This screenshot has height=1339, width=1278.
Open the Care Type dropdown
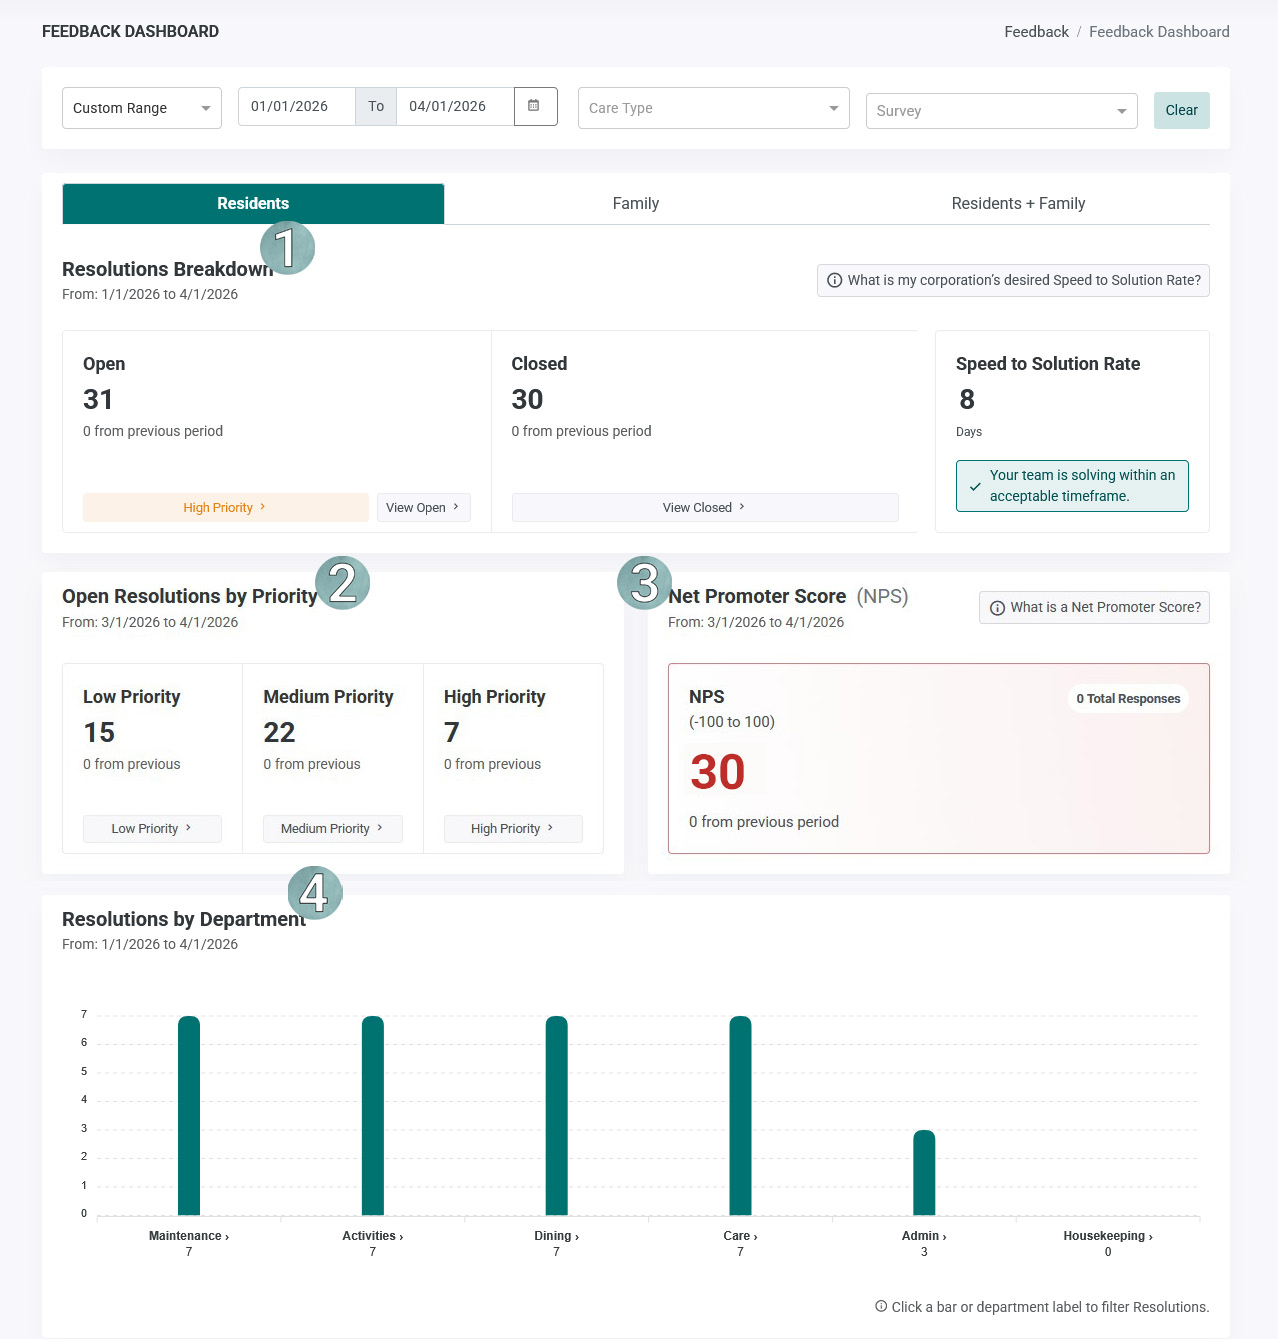pyautogui.click(x=714, y=108)
